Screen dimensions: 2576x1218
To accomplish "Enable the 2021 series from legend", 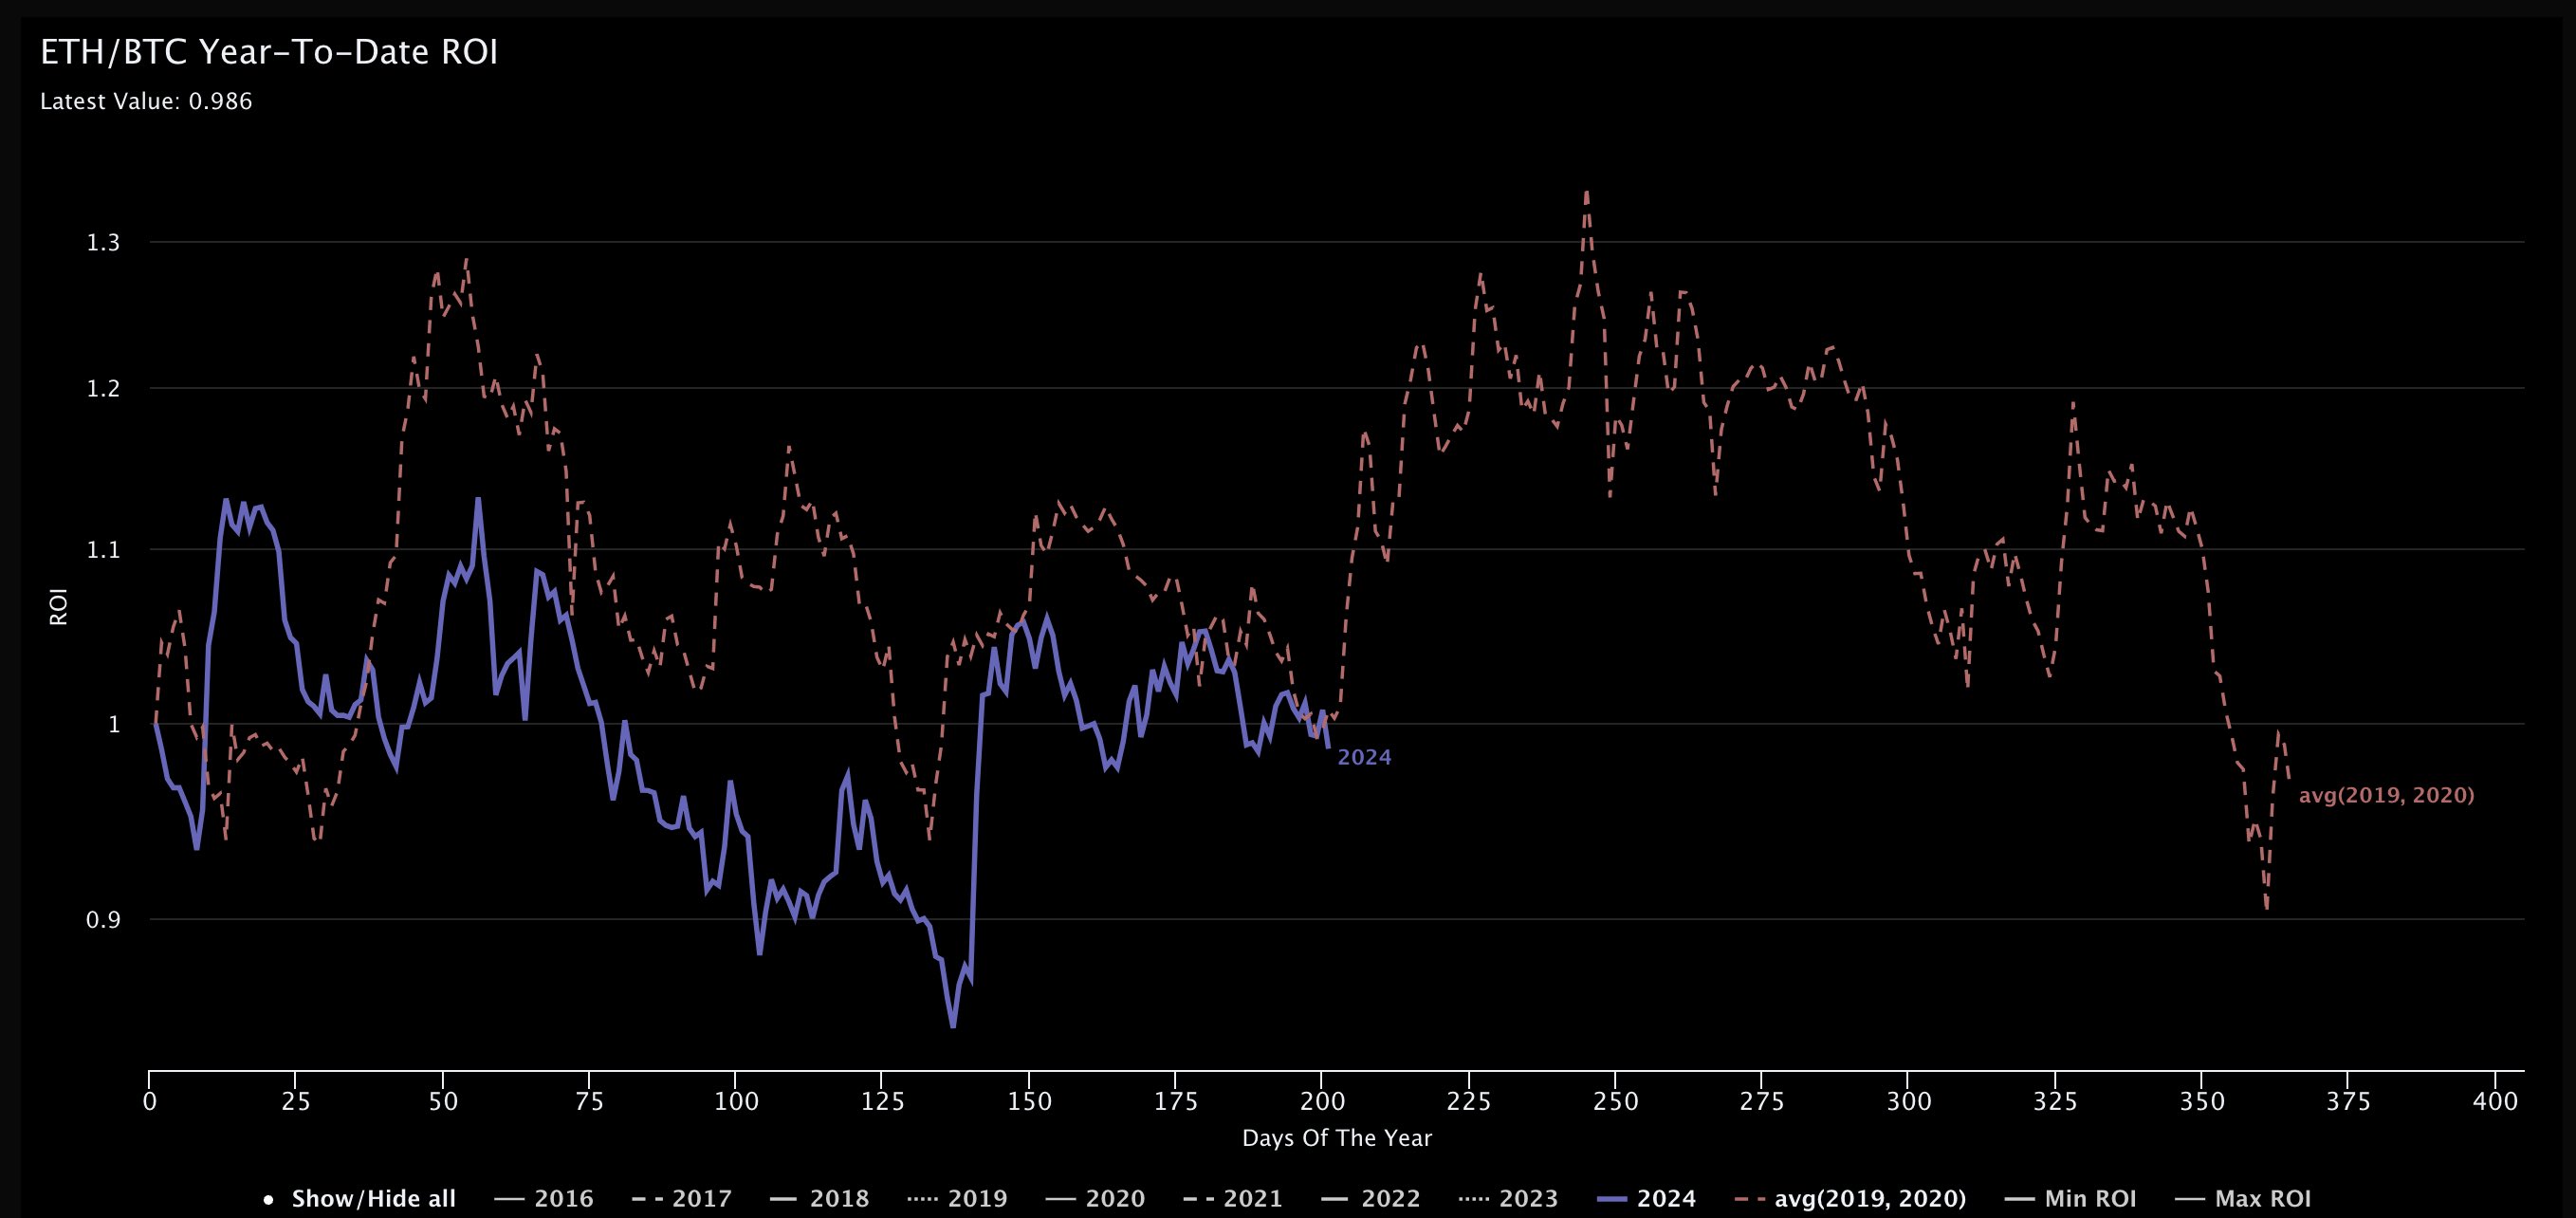I will pyautogui.click(x=1253, y=1198).
